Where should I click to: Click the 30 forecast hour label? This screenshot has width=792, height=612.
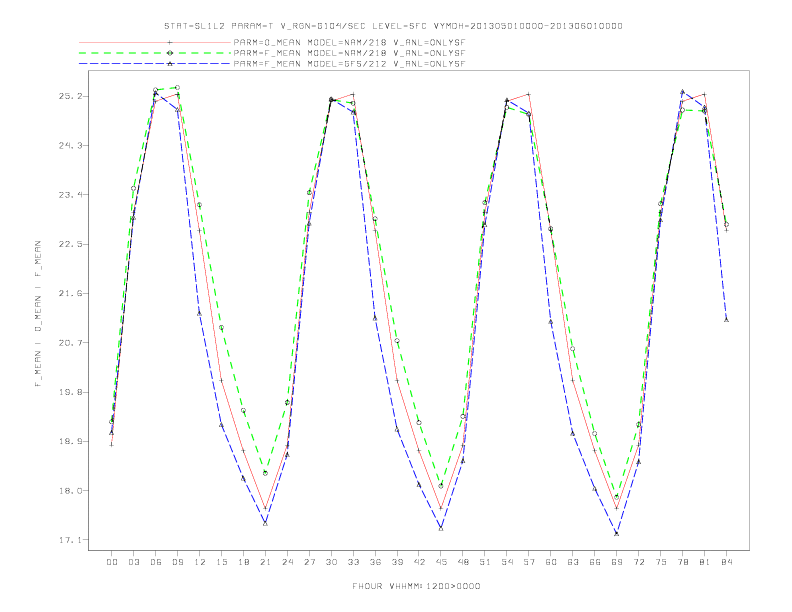click(x=331, y=562)
